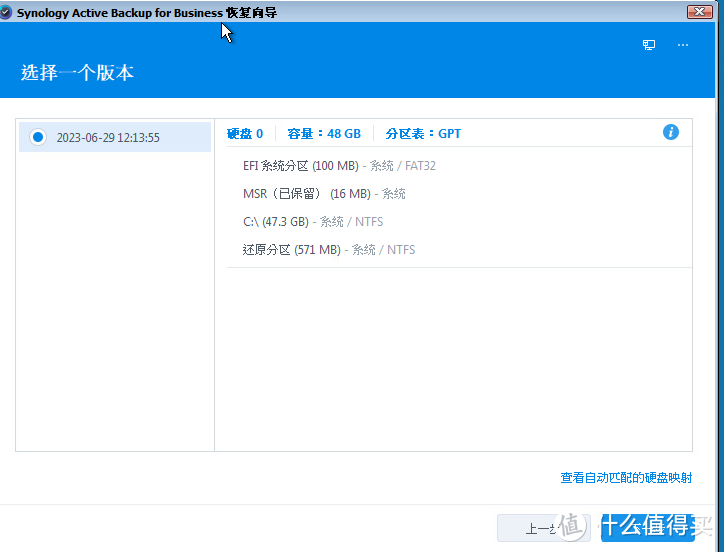Viewport: 724px width, 552px height.
Task: Click the 选择一个版本 heading
Action: (x=77, y=73)
